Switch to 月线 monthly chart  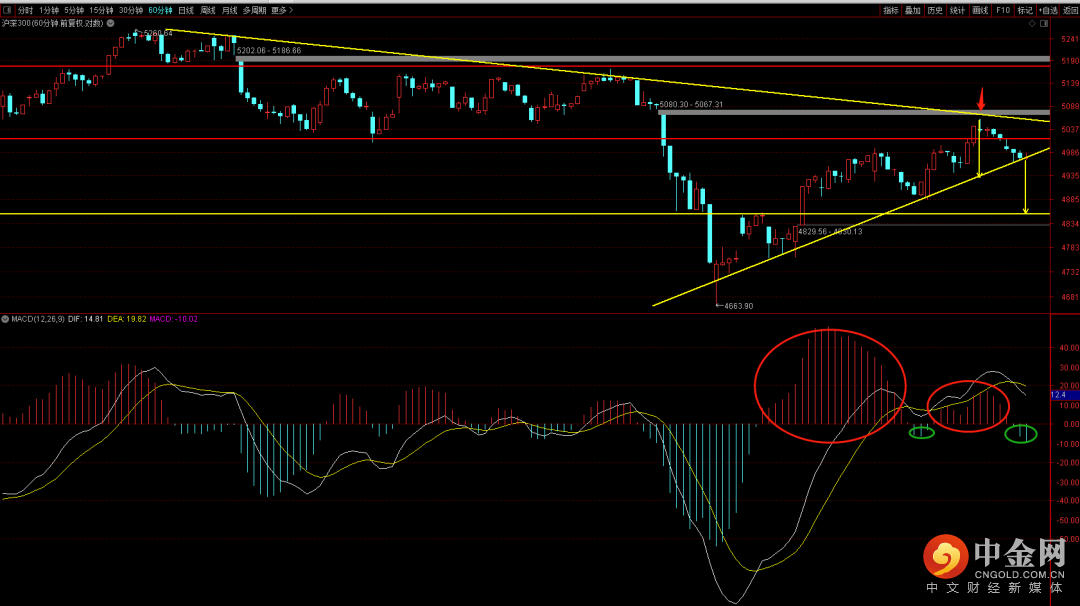pyautogui.click(x=229, y=10)
